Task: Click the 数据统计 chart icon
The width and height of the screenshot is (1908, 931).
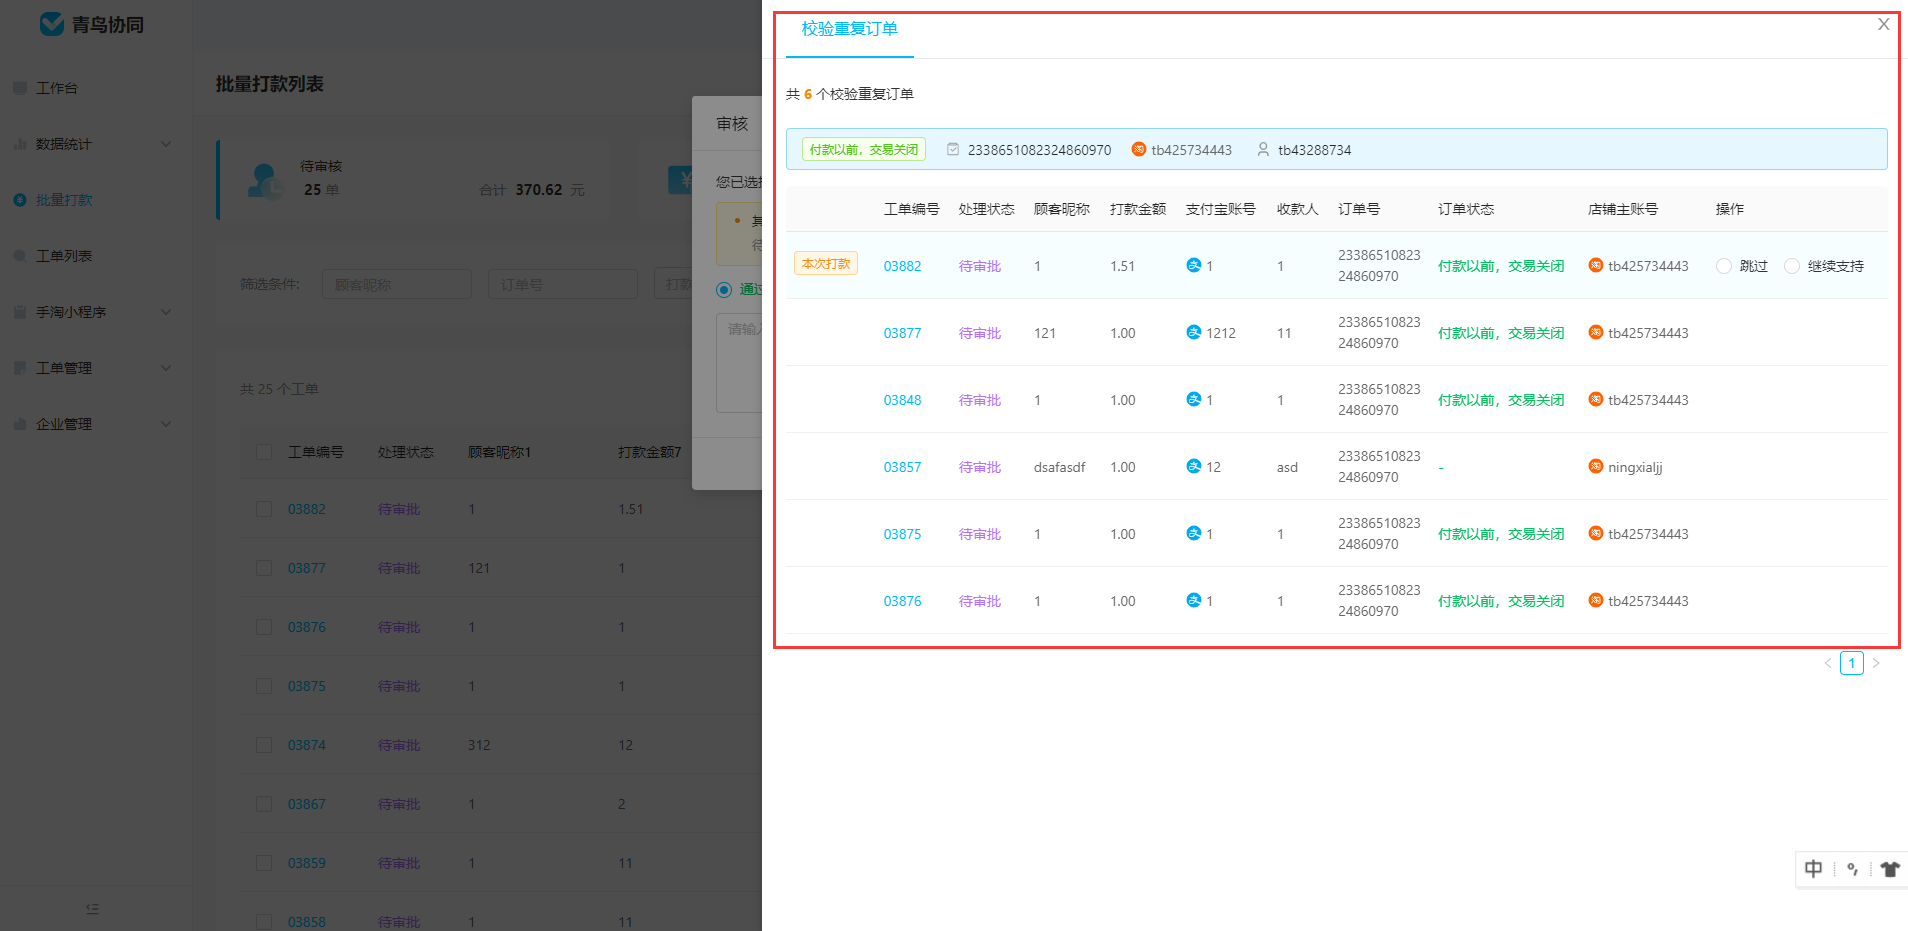Action: (x=20, y=144)
